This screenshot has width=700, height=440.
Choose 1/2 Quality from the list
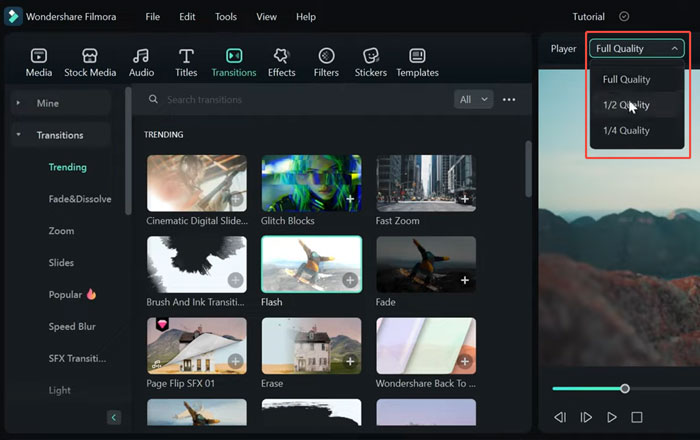626,105
